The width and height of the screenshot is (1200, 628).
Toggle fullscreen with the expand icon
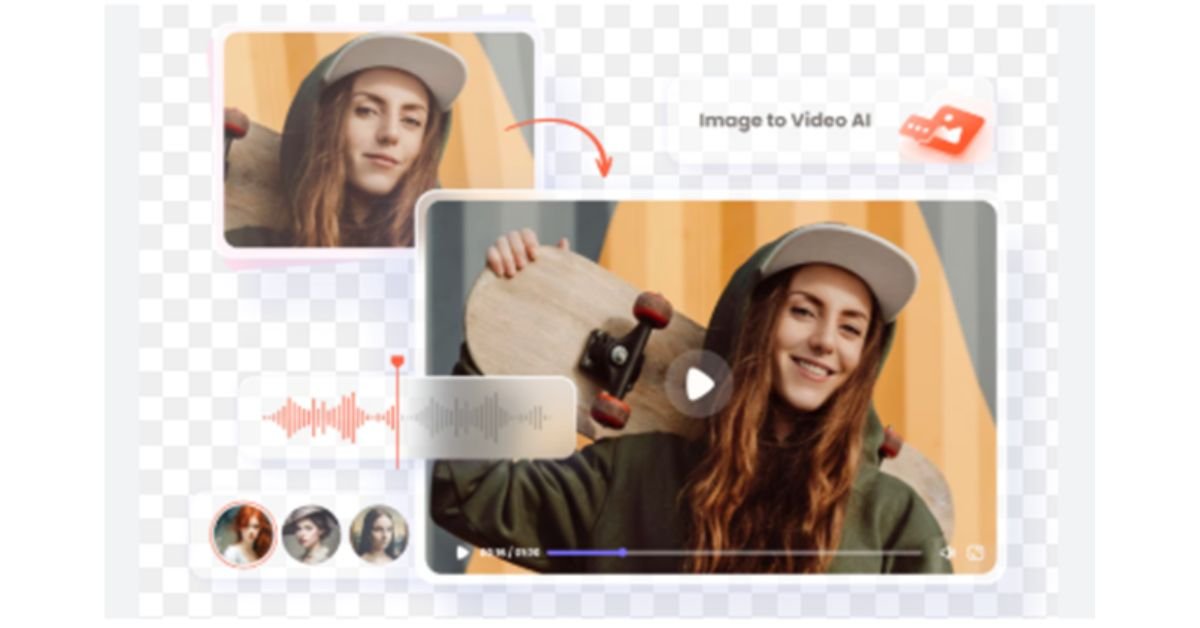pos(975,550)
